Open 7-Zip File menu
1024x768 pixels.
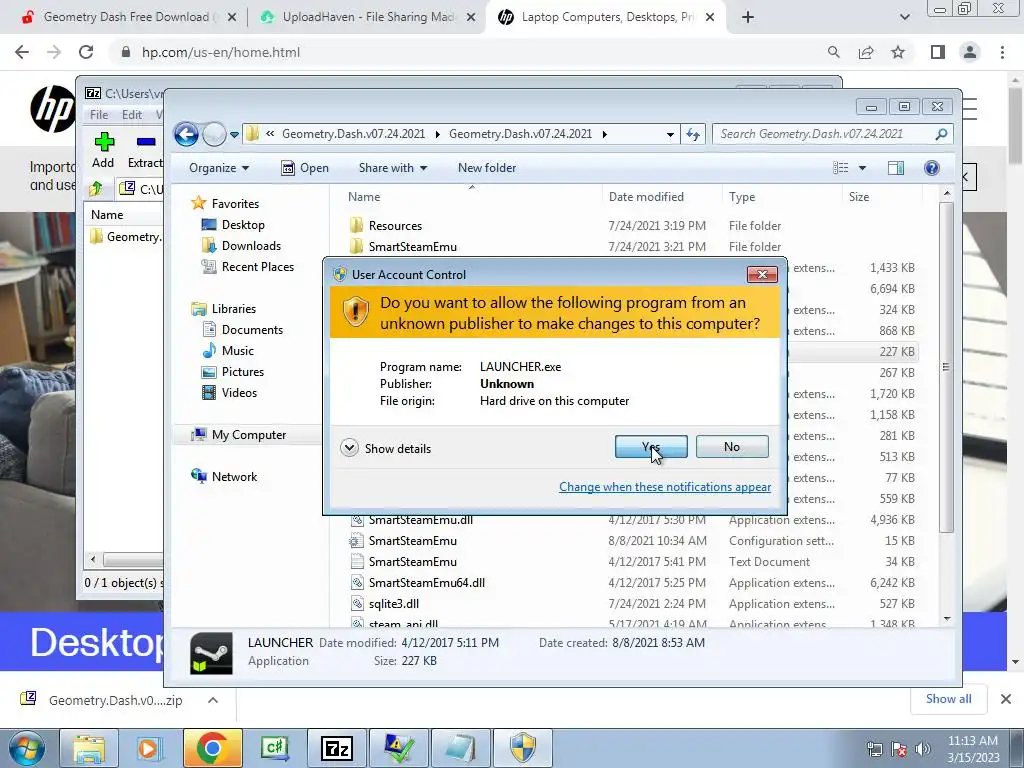click(x=99, y=115)
